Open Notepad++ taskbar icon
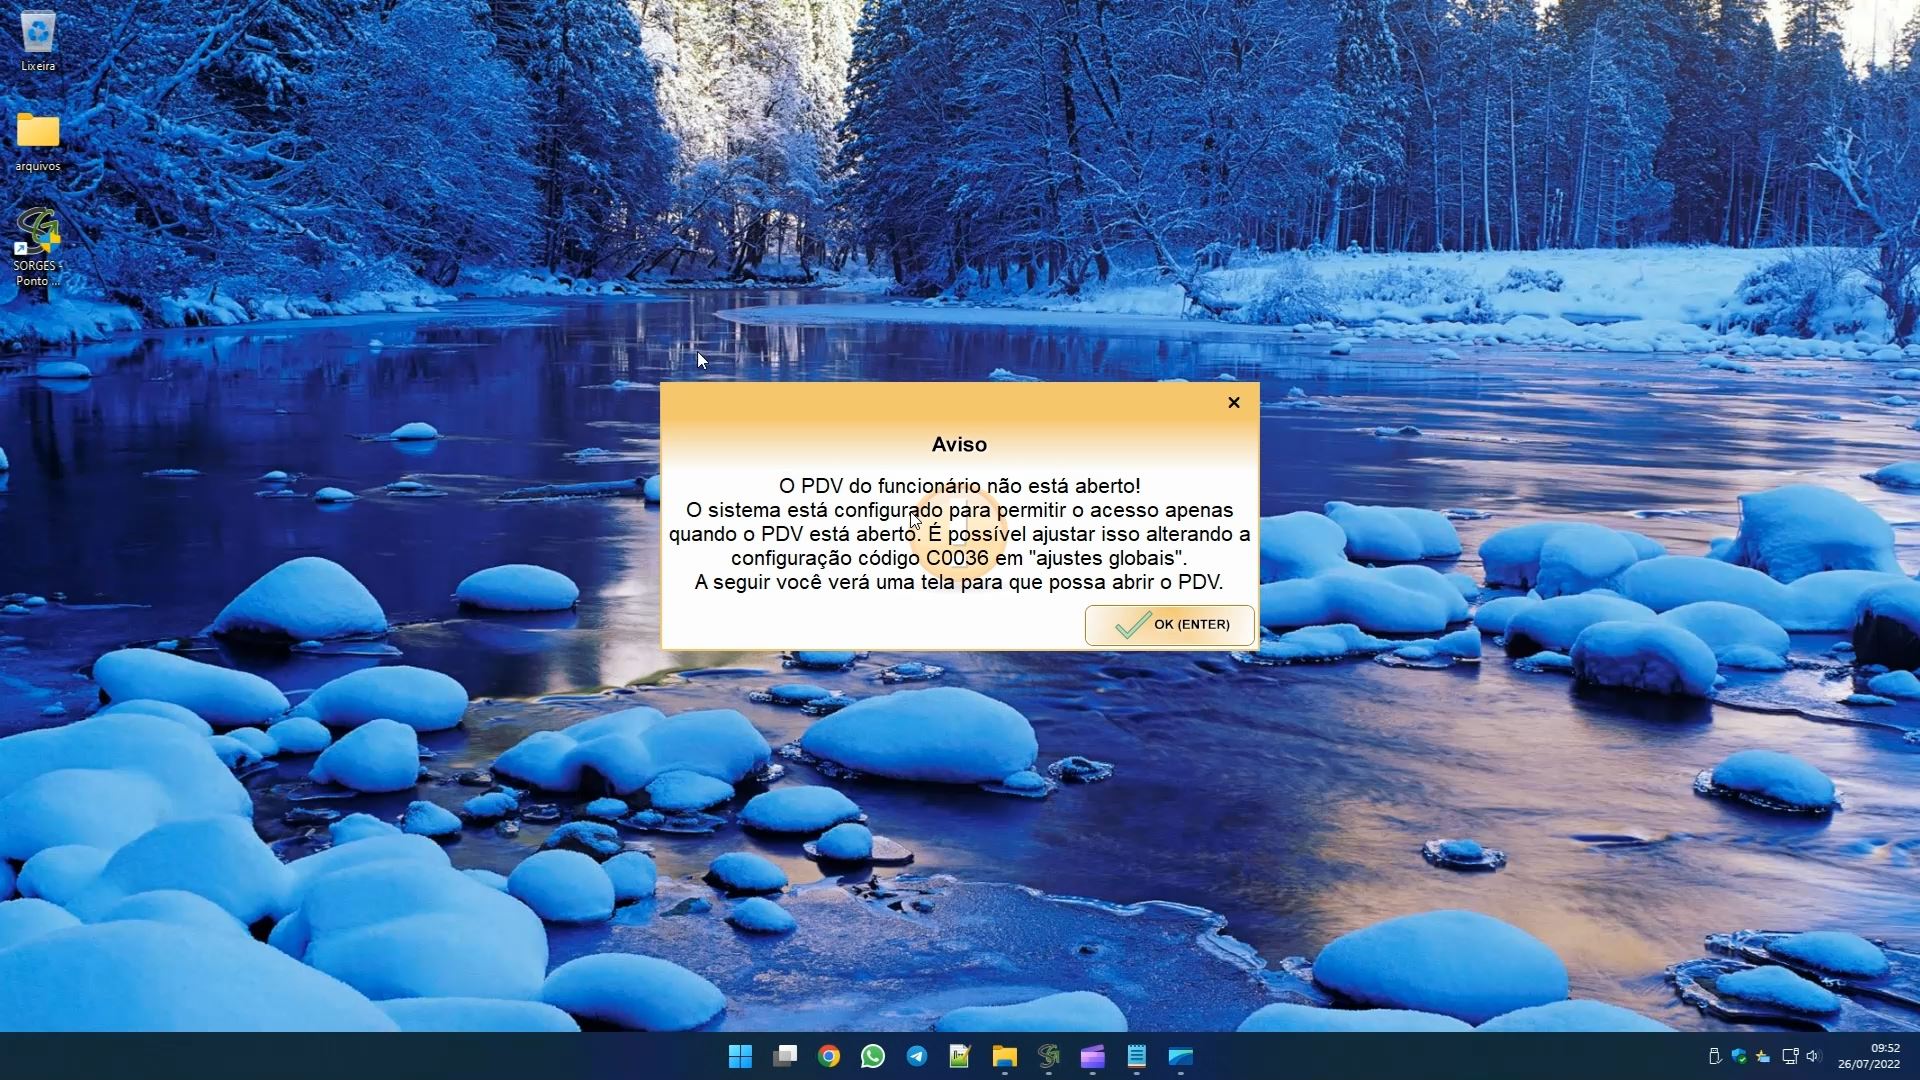 click(x=960, y=1056)
